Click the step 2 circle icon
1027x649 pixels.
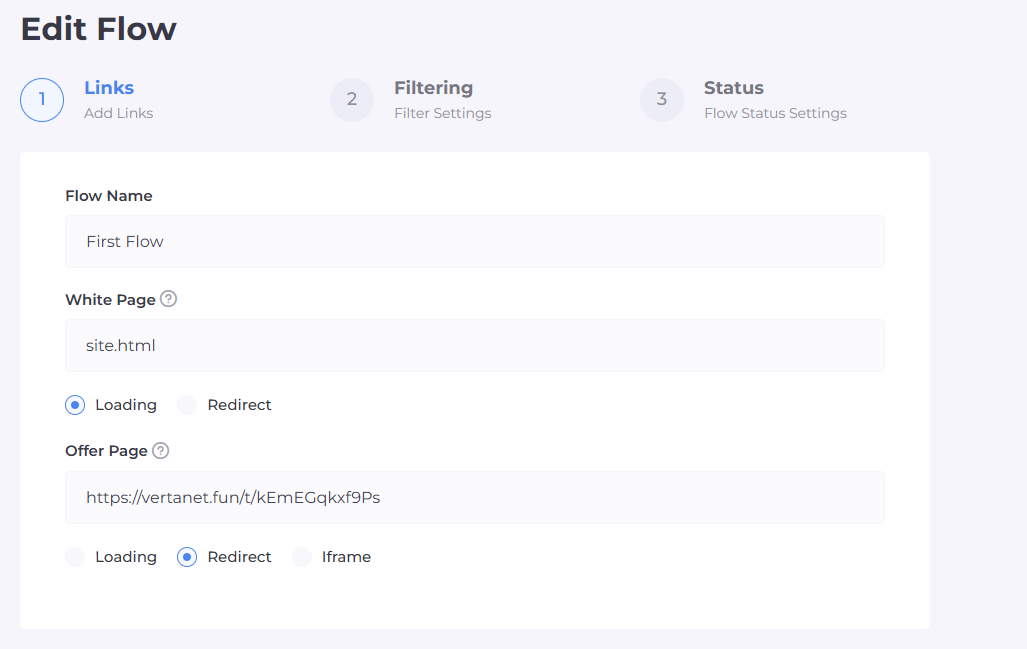[352, 100]
